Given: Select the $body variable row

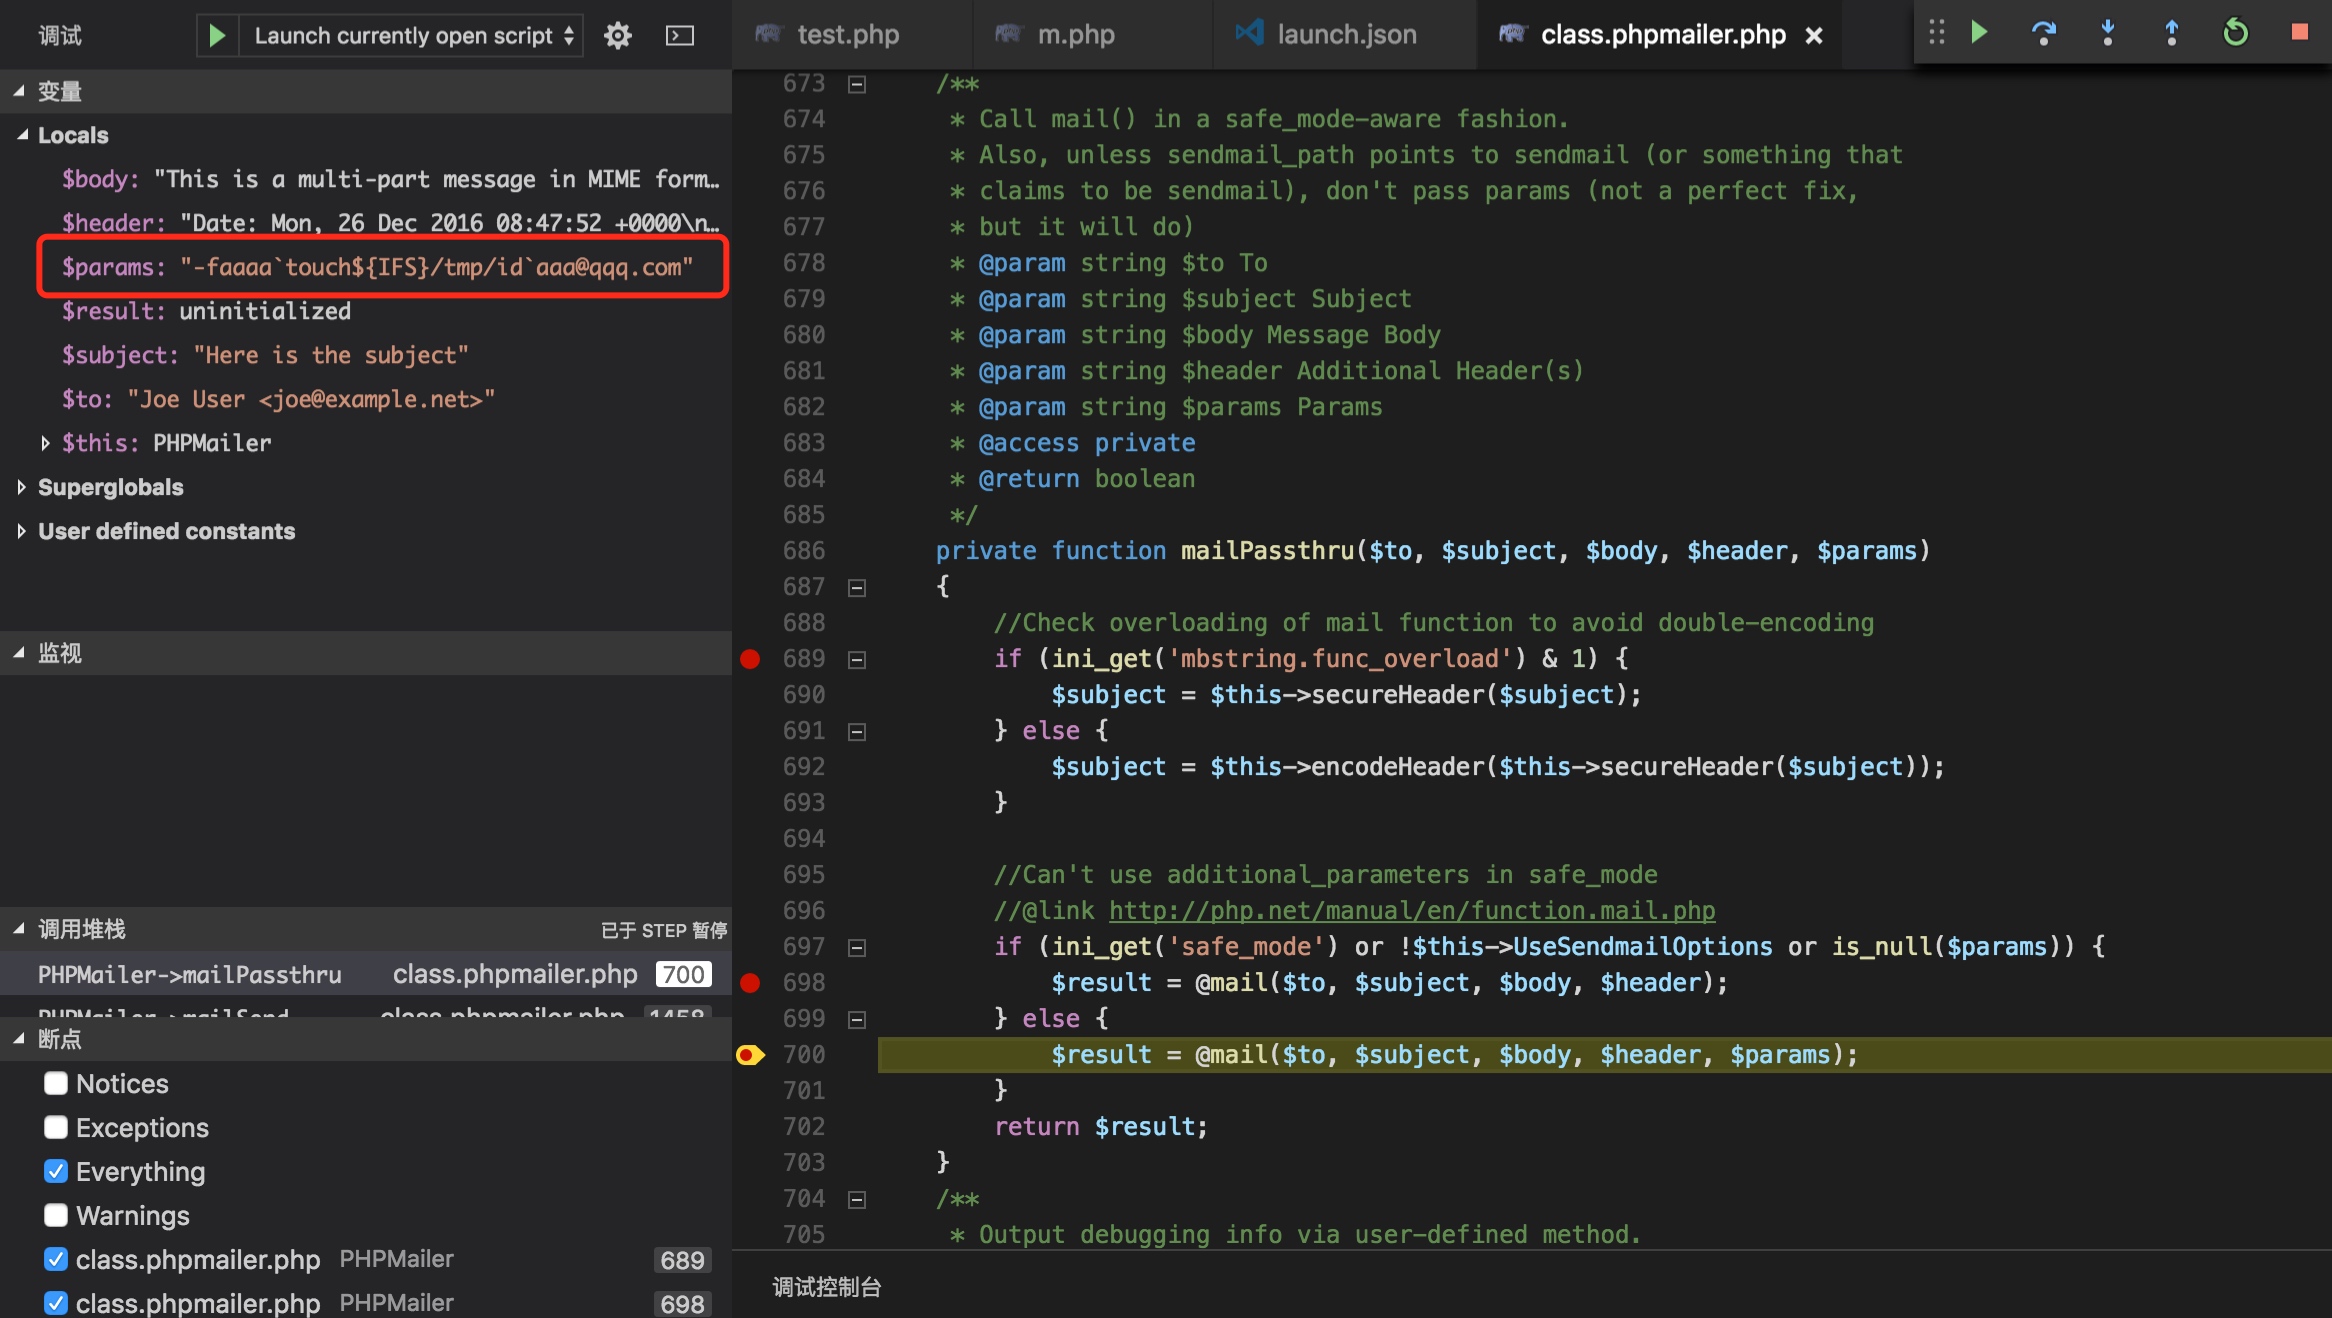Looking at the screenshot, I should click(x=366, y=179).
